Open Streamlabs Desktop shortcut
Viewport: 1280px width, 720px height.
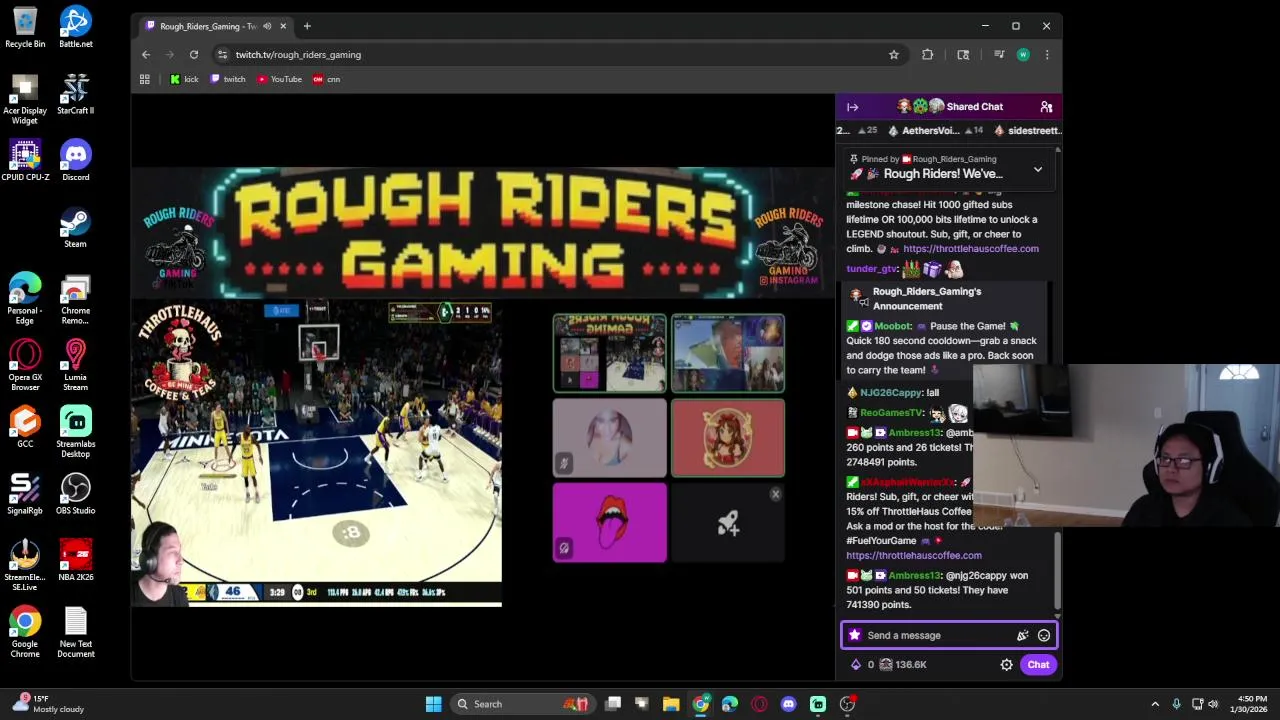[76, 432]
